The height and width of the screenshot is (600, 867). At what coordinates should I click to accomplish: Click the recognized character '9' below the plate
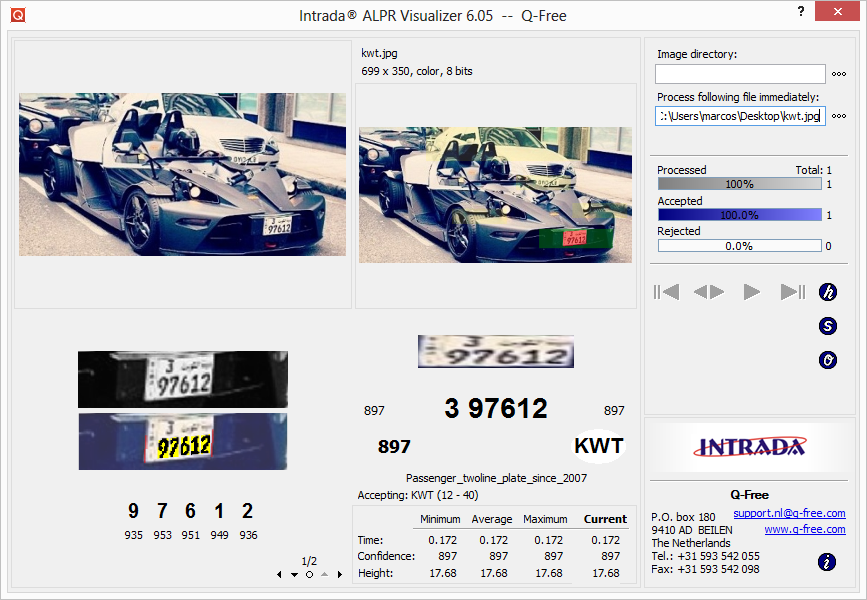(x=133, y=510)
